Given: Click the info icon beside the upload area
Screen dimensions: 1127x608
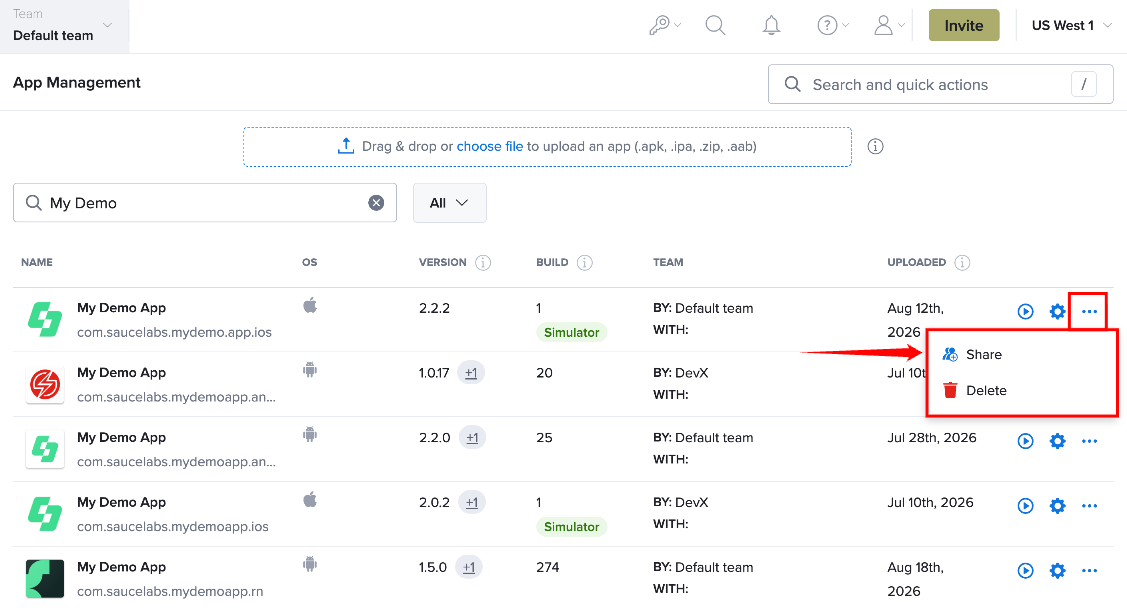Looking at the screenshot, I should [x=875, y=147].
